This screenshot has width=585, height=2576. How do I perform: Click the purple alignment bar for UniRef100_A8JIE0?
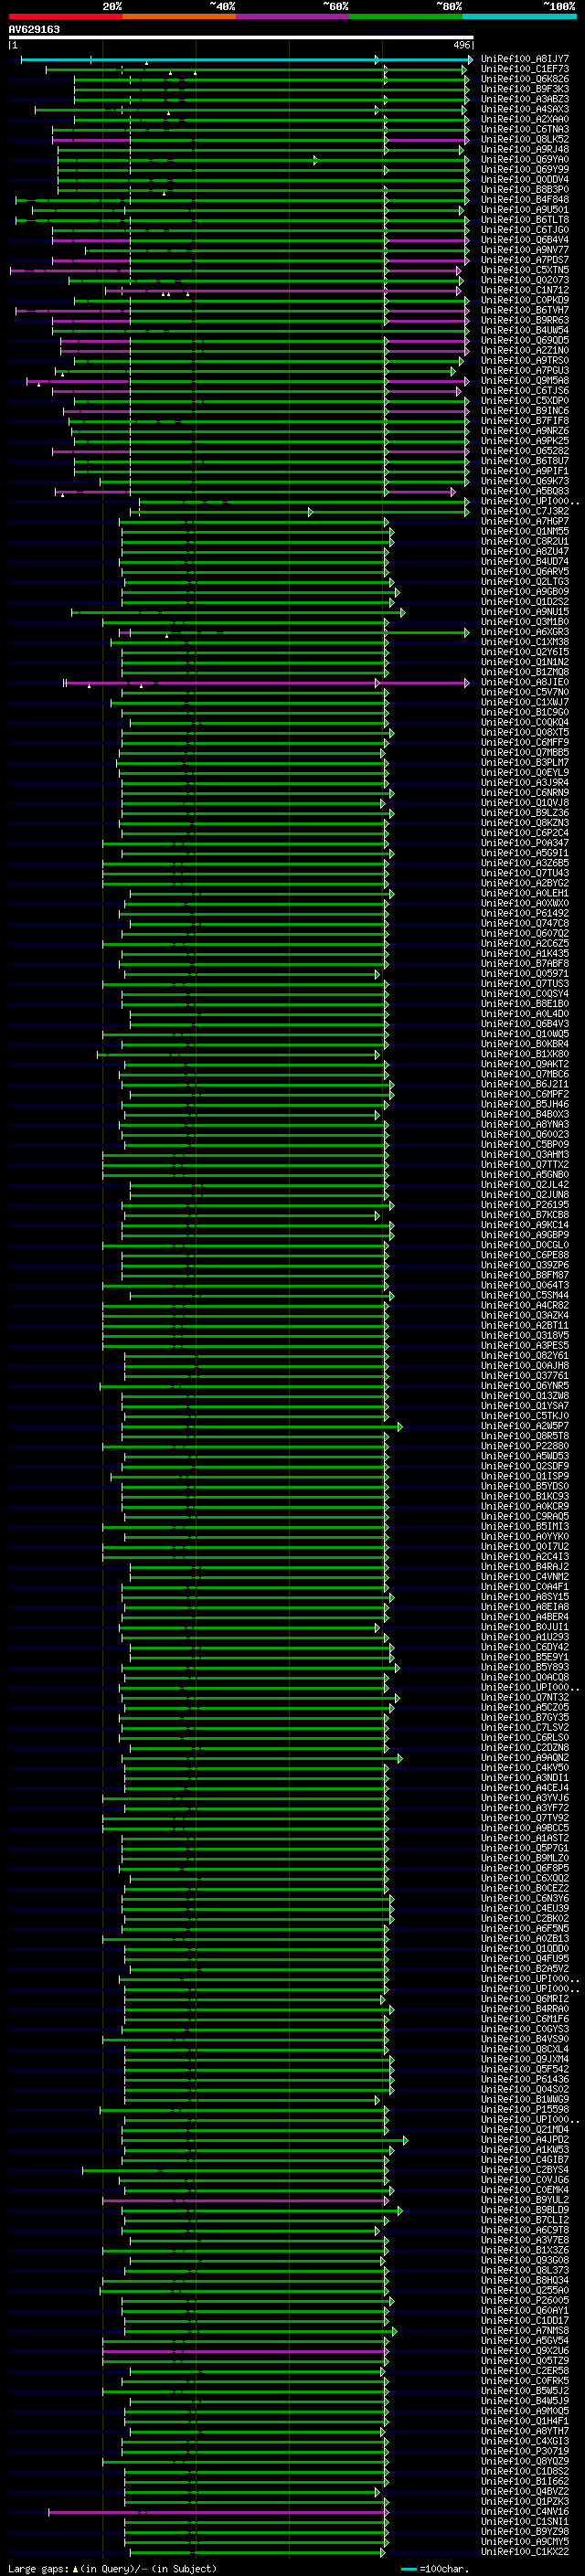point(266,683)
